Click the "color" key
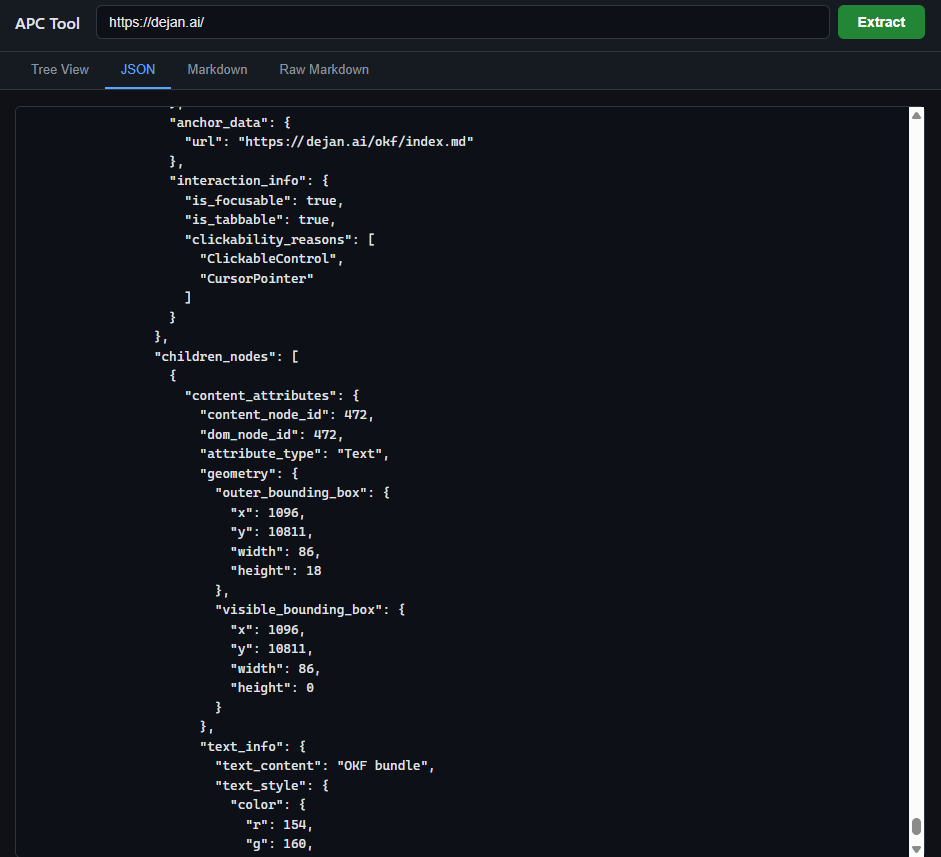941x857 pixels. click(256, 805)
